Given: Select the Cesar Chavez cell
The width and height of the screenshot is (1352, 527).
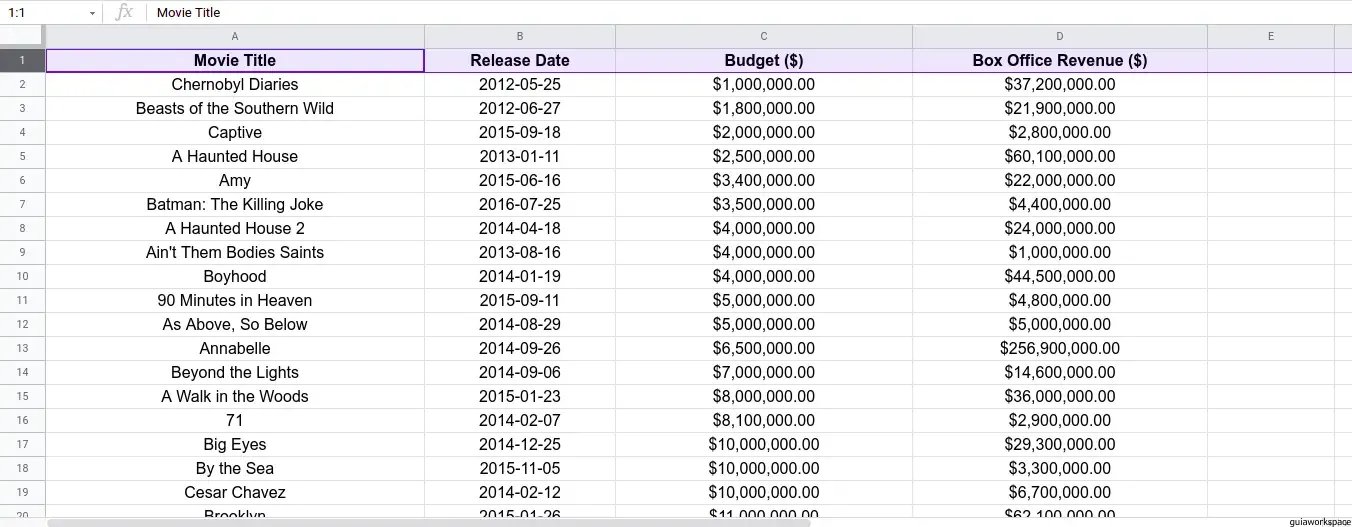Looking at the screenshot, I should [x=235, y=492].
